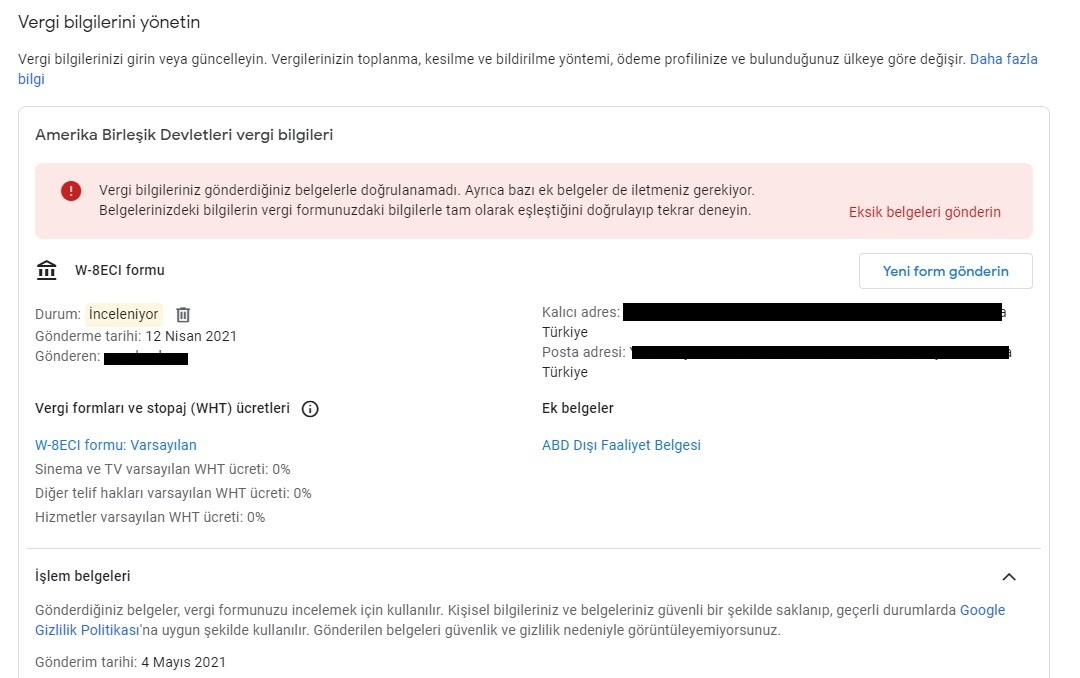Open W-8ECI formu: Varsayılan link
The image size is (1080, 678).
(116, 445)
